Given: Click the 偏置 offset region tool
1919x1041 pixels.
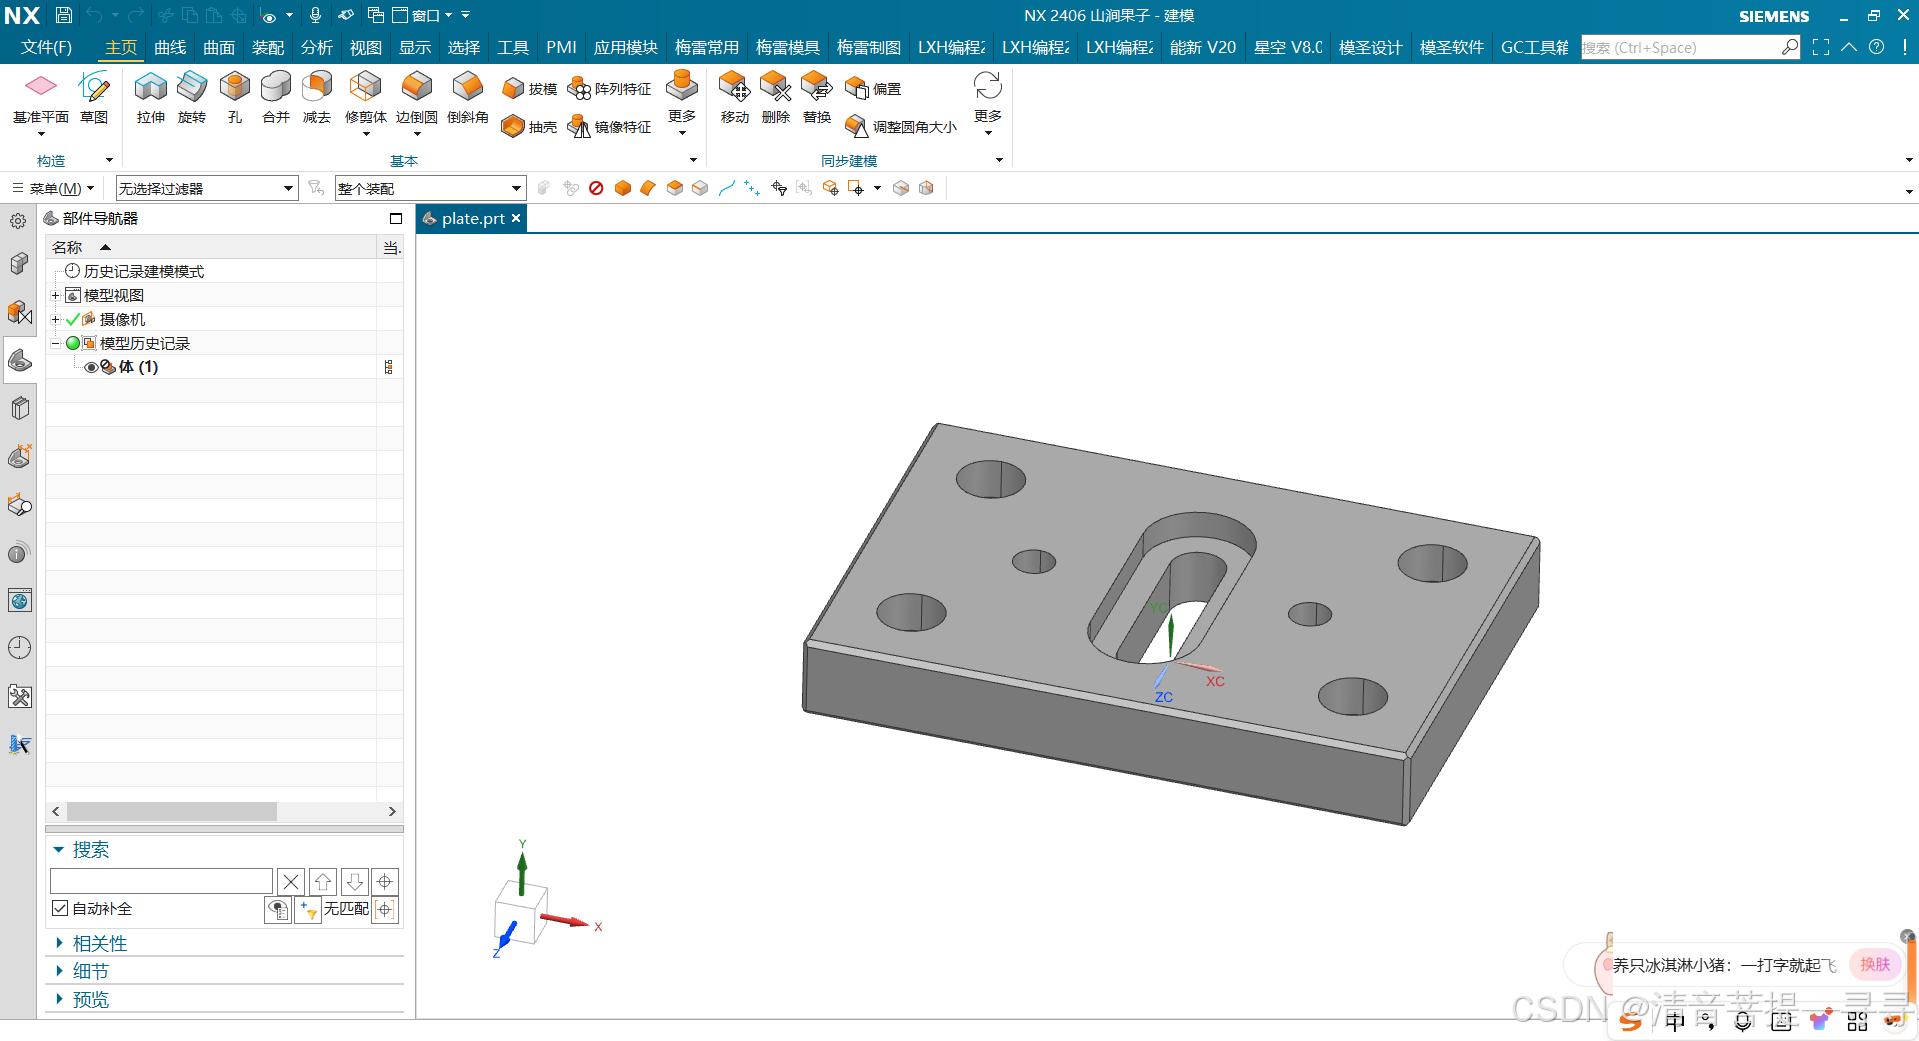Looking at the screenshot, I should coord(873,89).
